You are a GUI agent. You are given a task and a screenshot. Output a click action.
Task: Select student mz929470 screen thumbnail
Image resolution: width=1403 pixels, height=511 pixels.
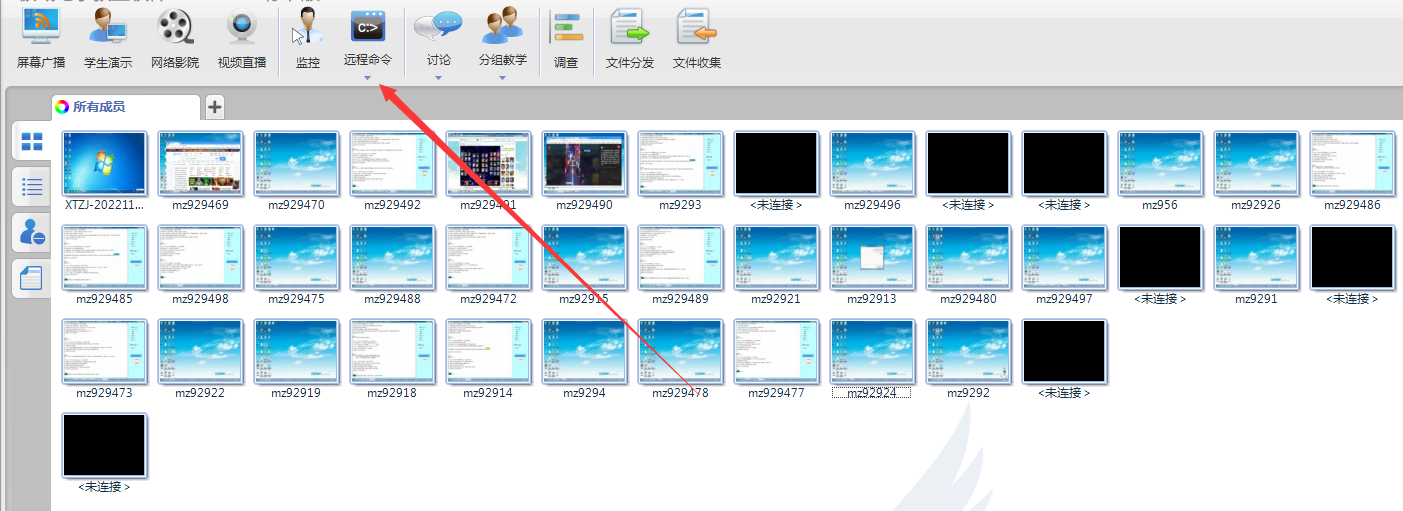coord(297,163)
